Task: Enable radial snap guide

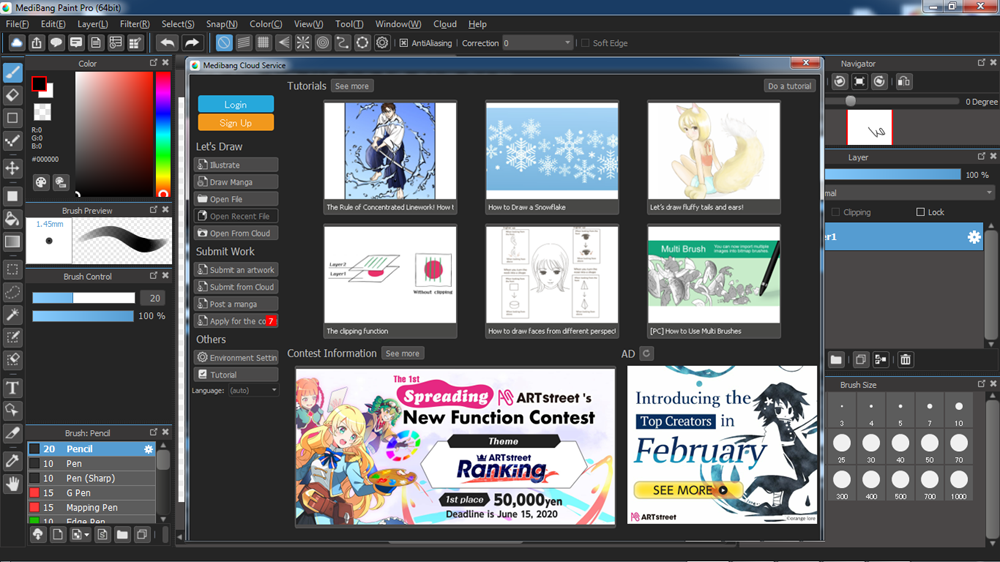Action: click(303, 43)
